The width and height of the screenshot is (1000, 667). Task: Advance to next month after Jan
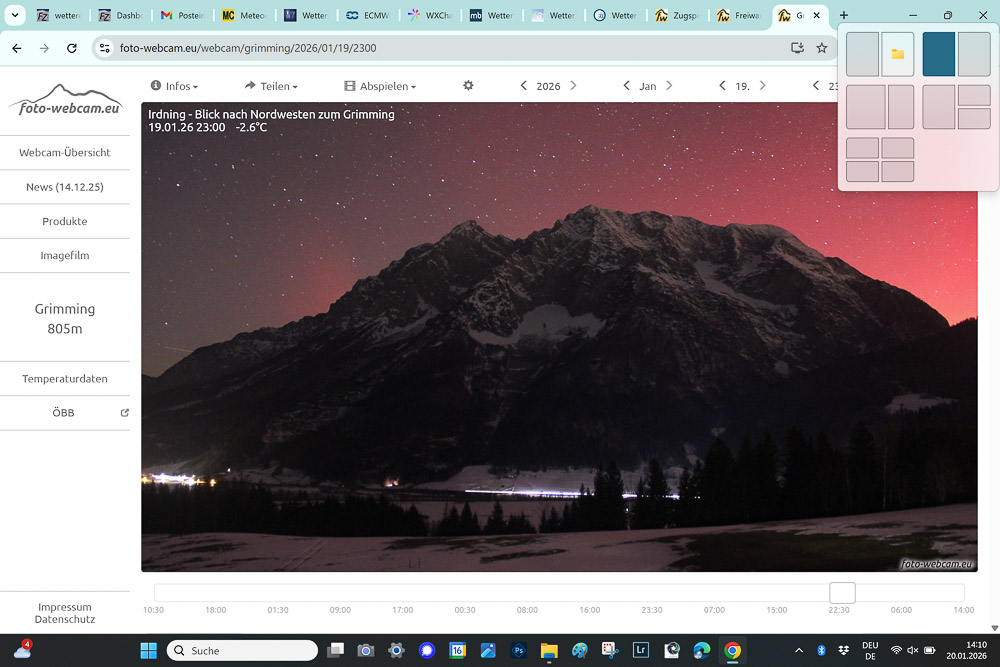[669, 86]
